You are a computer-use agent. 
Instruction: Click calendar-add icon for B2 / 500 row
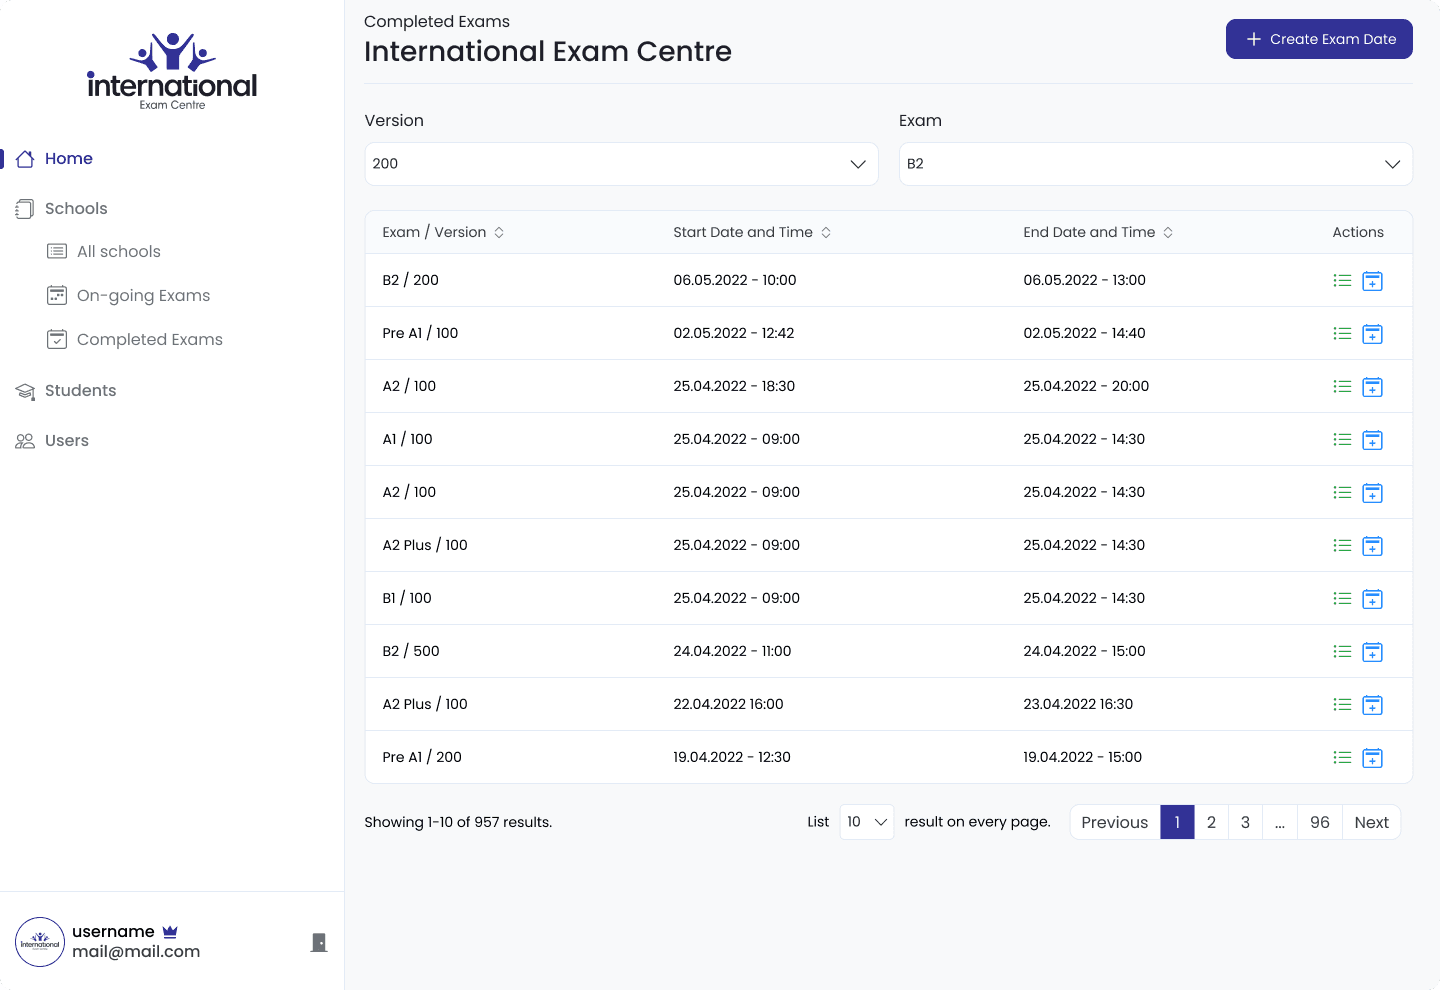coord(1373,652)
